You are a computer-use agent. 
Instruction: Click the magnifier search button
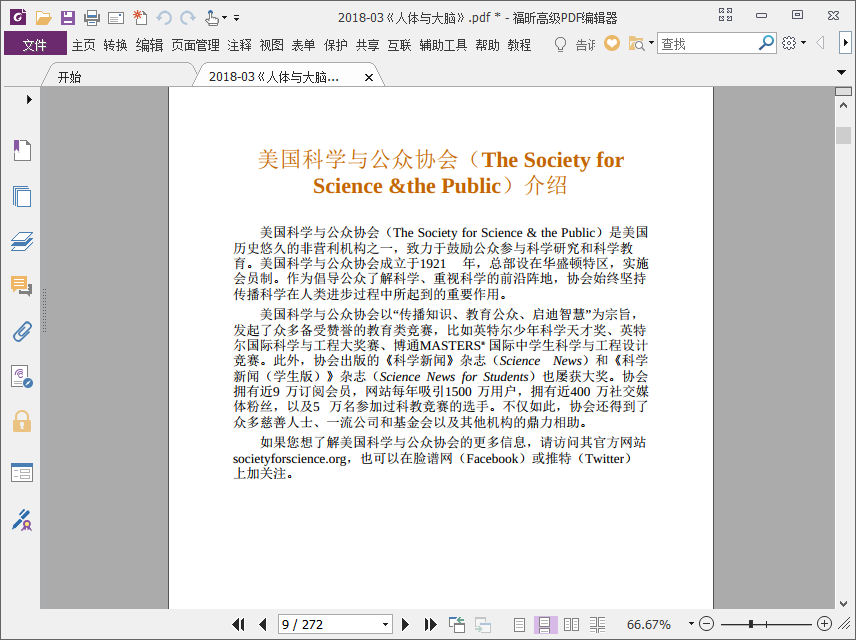tap(766, 43)
